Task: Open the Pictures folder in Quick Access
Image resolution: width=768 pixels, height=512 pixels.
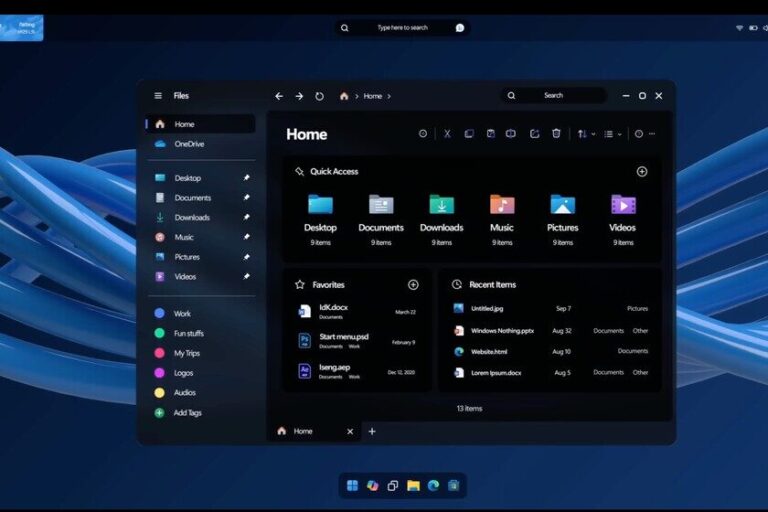Action: [562, 220]
